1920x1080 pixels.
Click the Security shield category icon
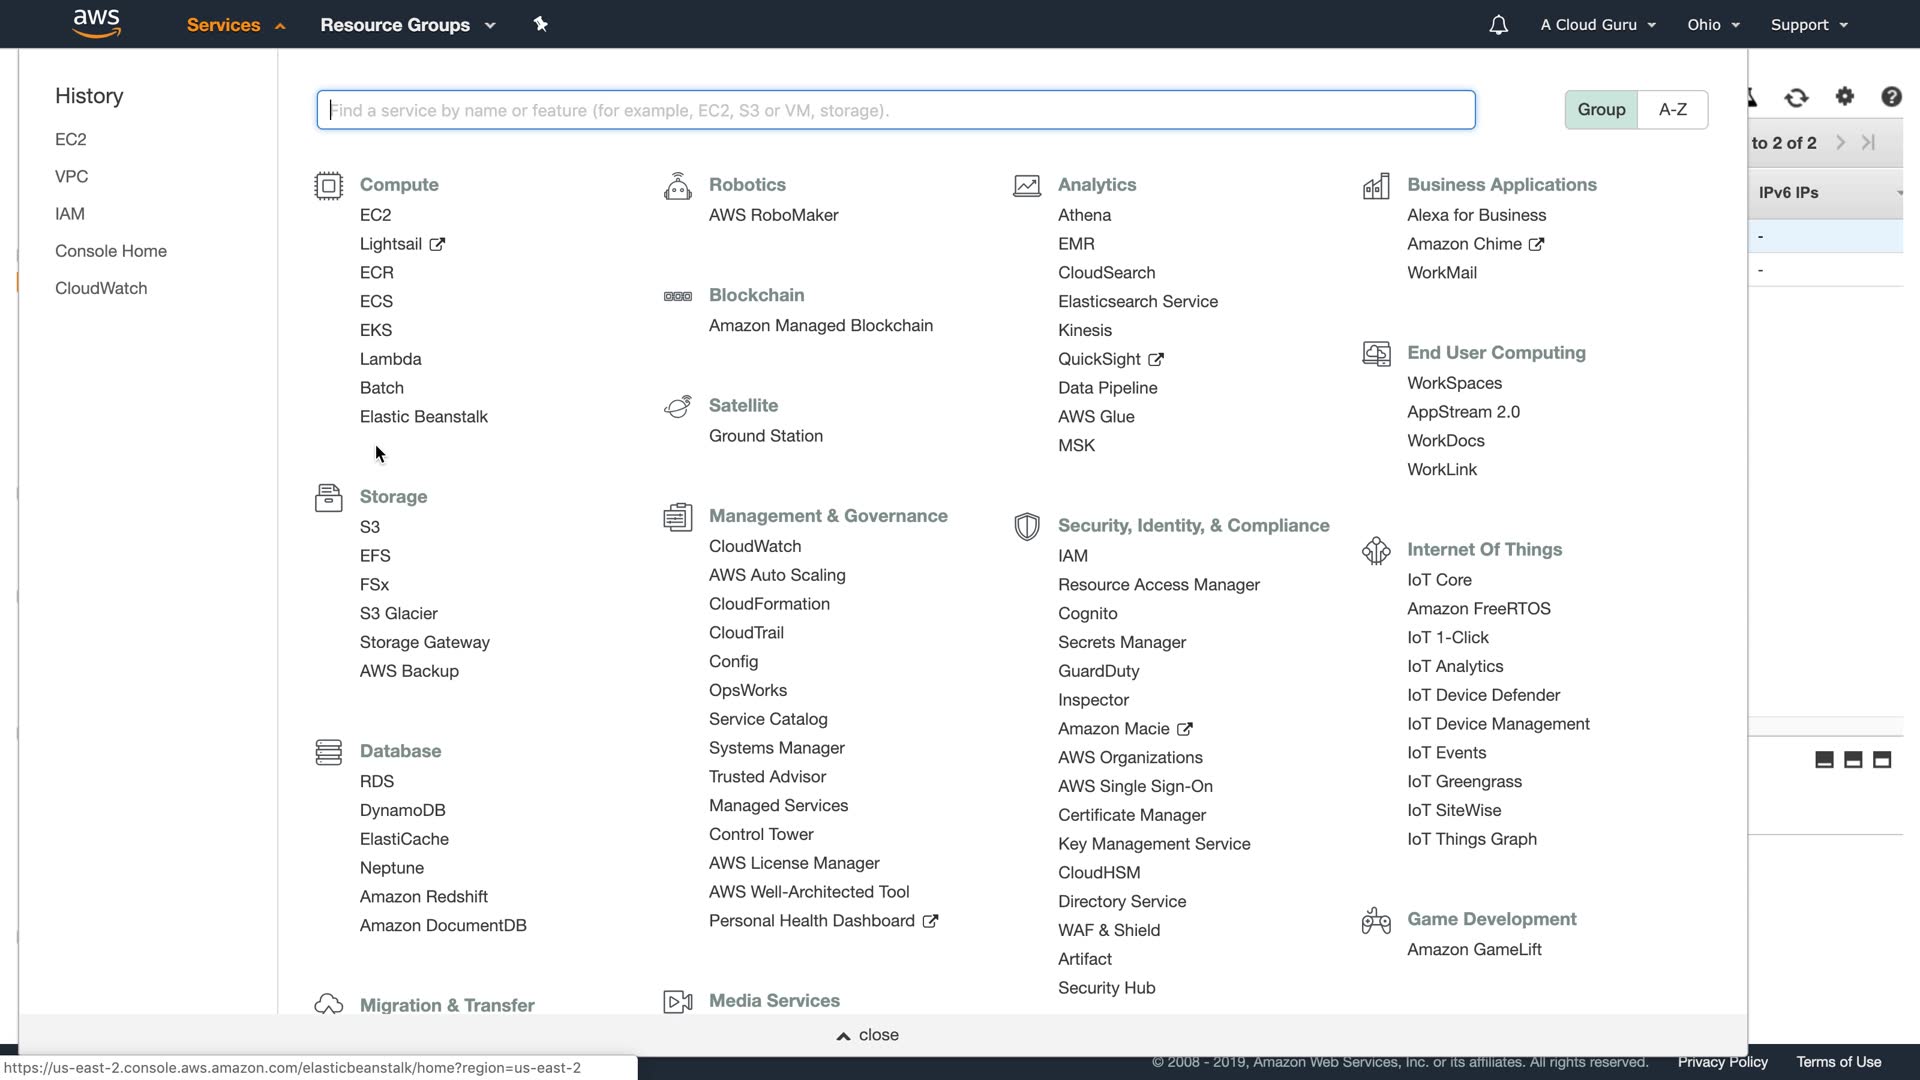tap(1027, 527)
